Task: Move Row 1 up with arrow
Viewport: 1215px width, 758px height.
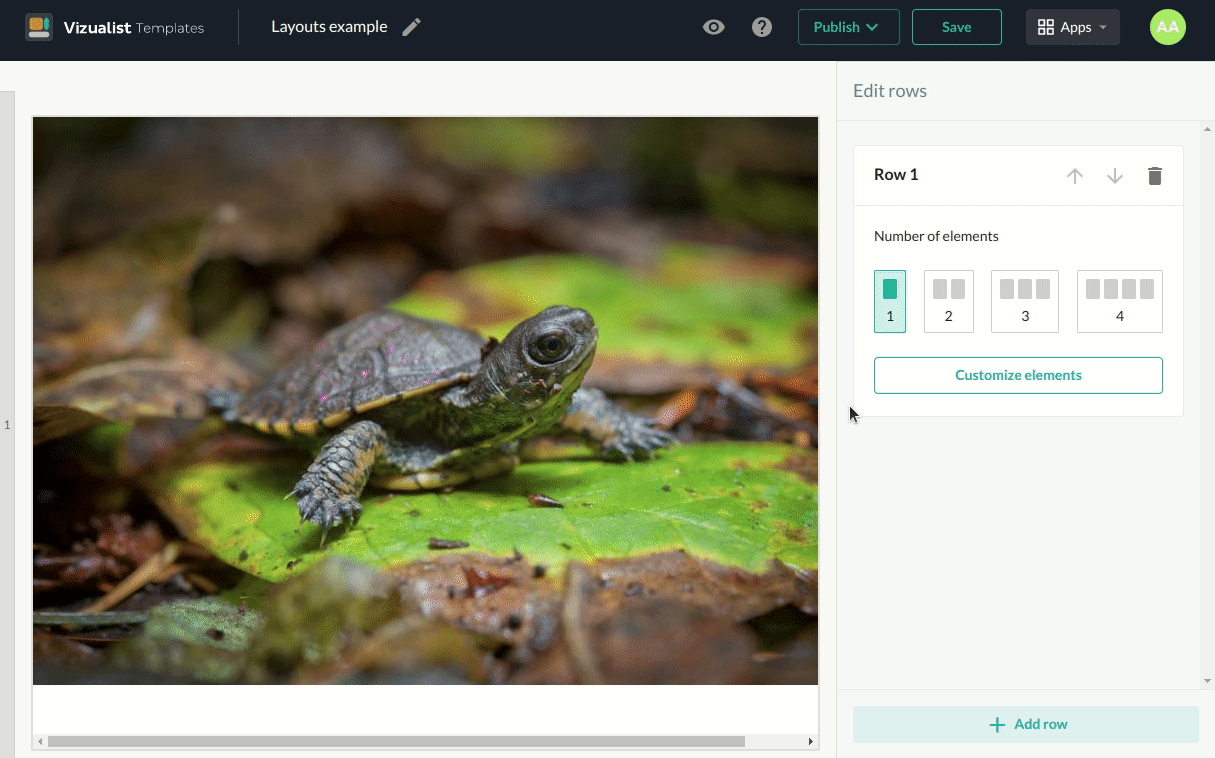Action: [x=1075, y=176]
